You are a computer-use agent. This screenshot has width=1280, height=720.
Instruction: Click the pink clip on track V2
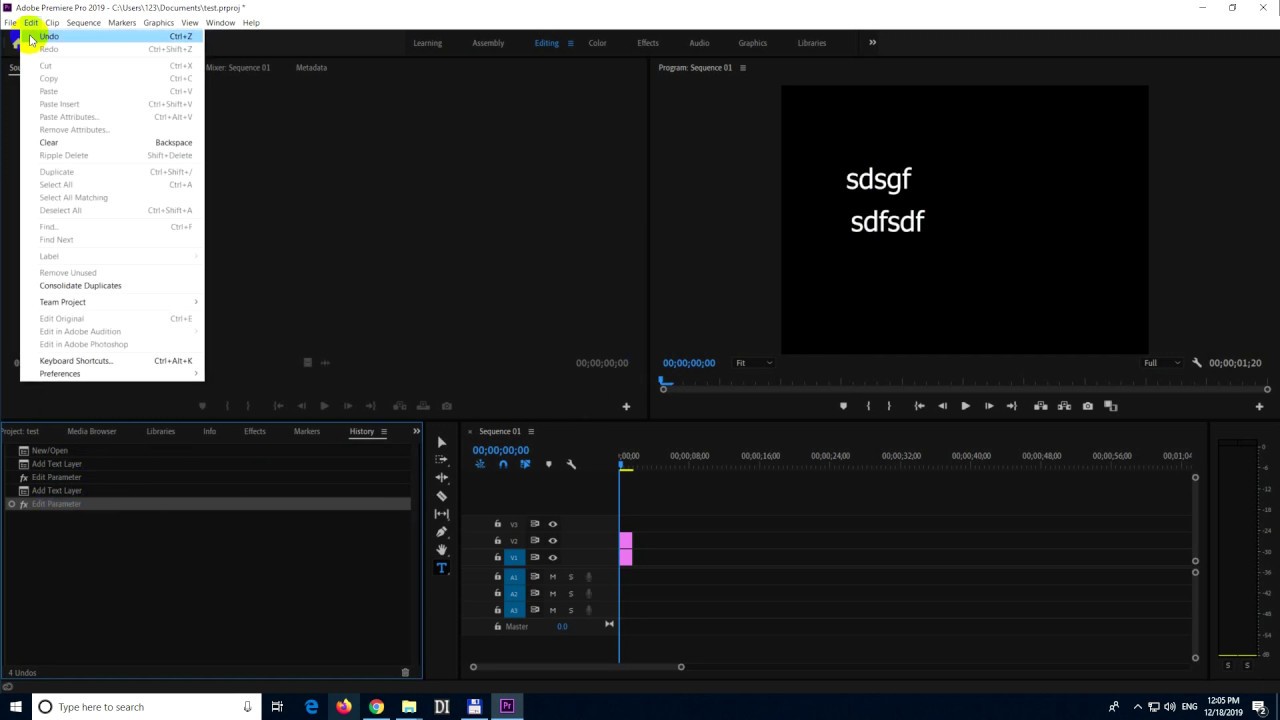pyautogui.click(x=626, y=541)
